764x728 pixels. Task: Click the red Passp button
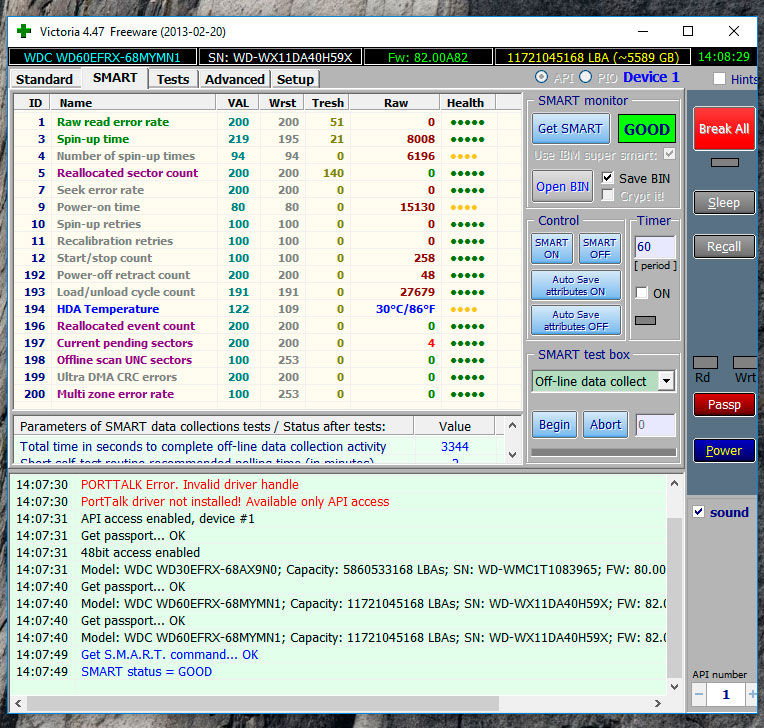724,405
